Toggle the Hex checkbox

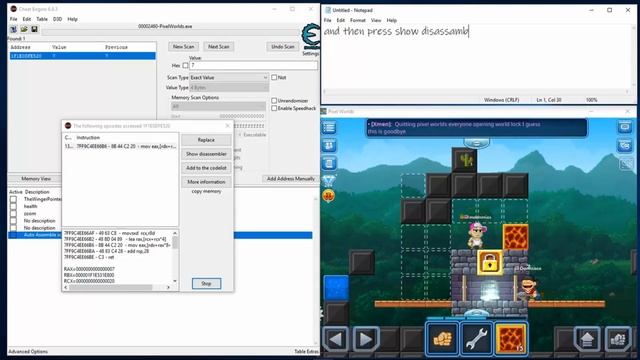tap(185, 65)
